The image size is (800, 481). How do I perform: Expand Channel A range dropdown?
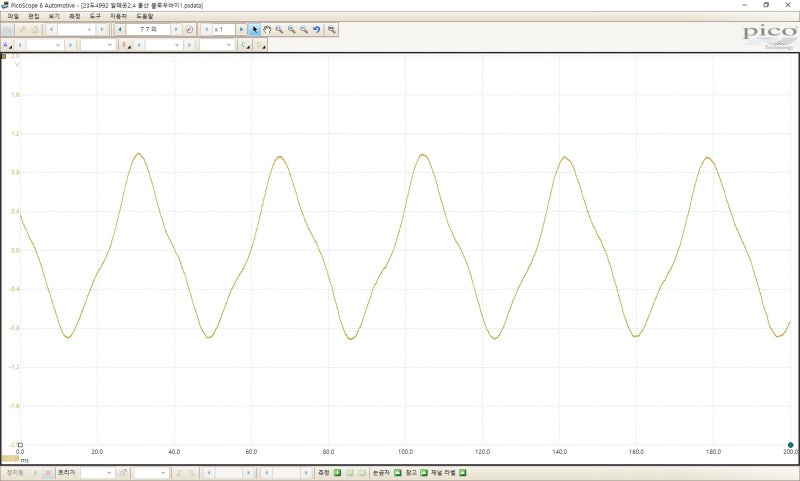[57, 45]
